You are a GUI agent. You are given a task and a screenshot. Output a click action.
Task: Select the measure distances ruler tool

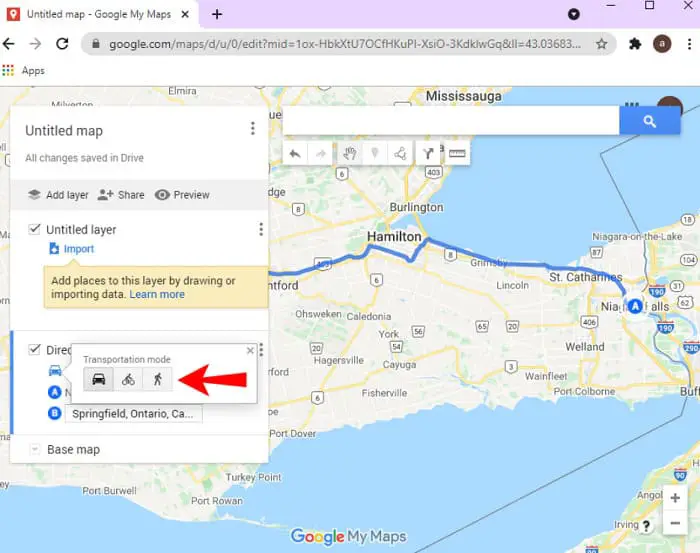457,154
